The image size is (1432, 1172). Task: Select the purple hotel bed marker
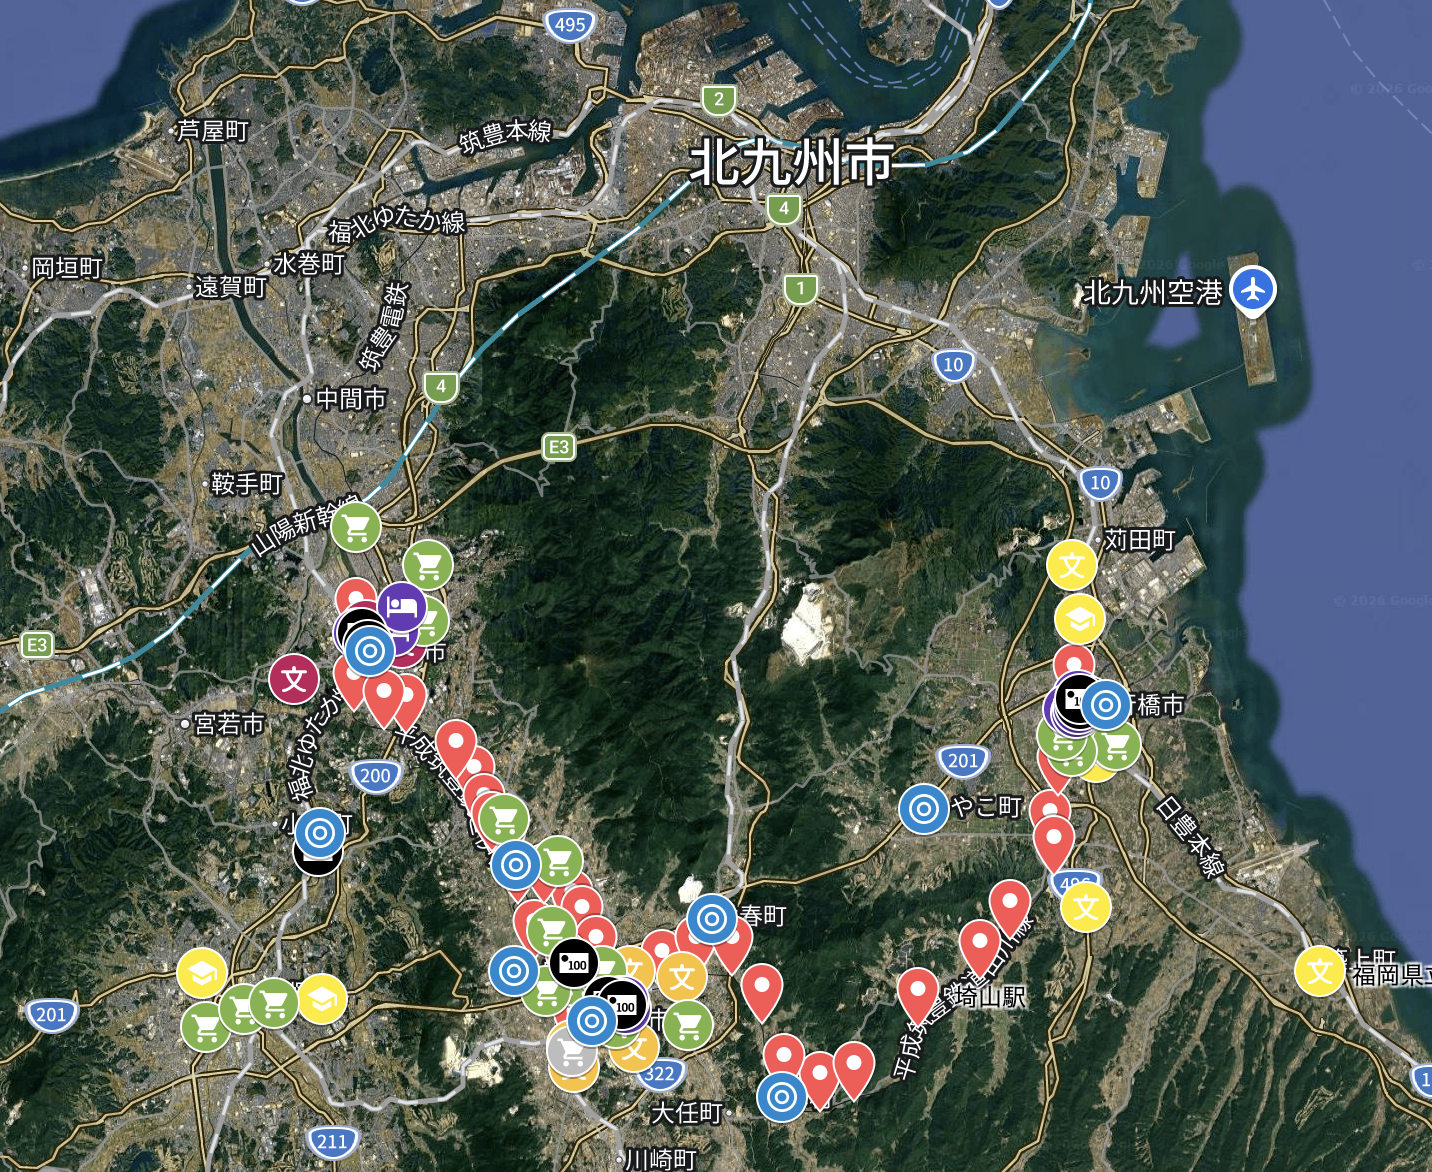(402, 606)
